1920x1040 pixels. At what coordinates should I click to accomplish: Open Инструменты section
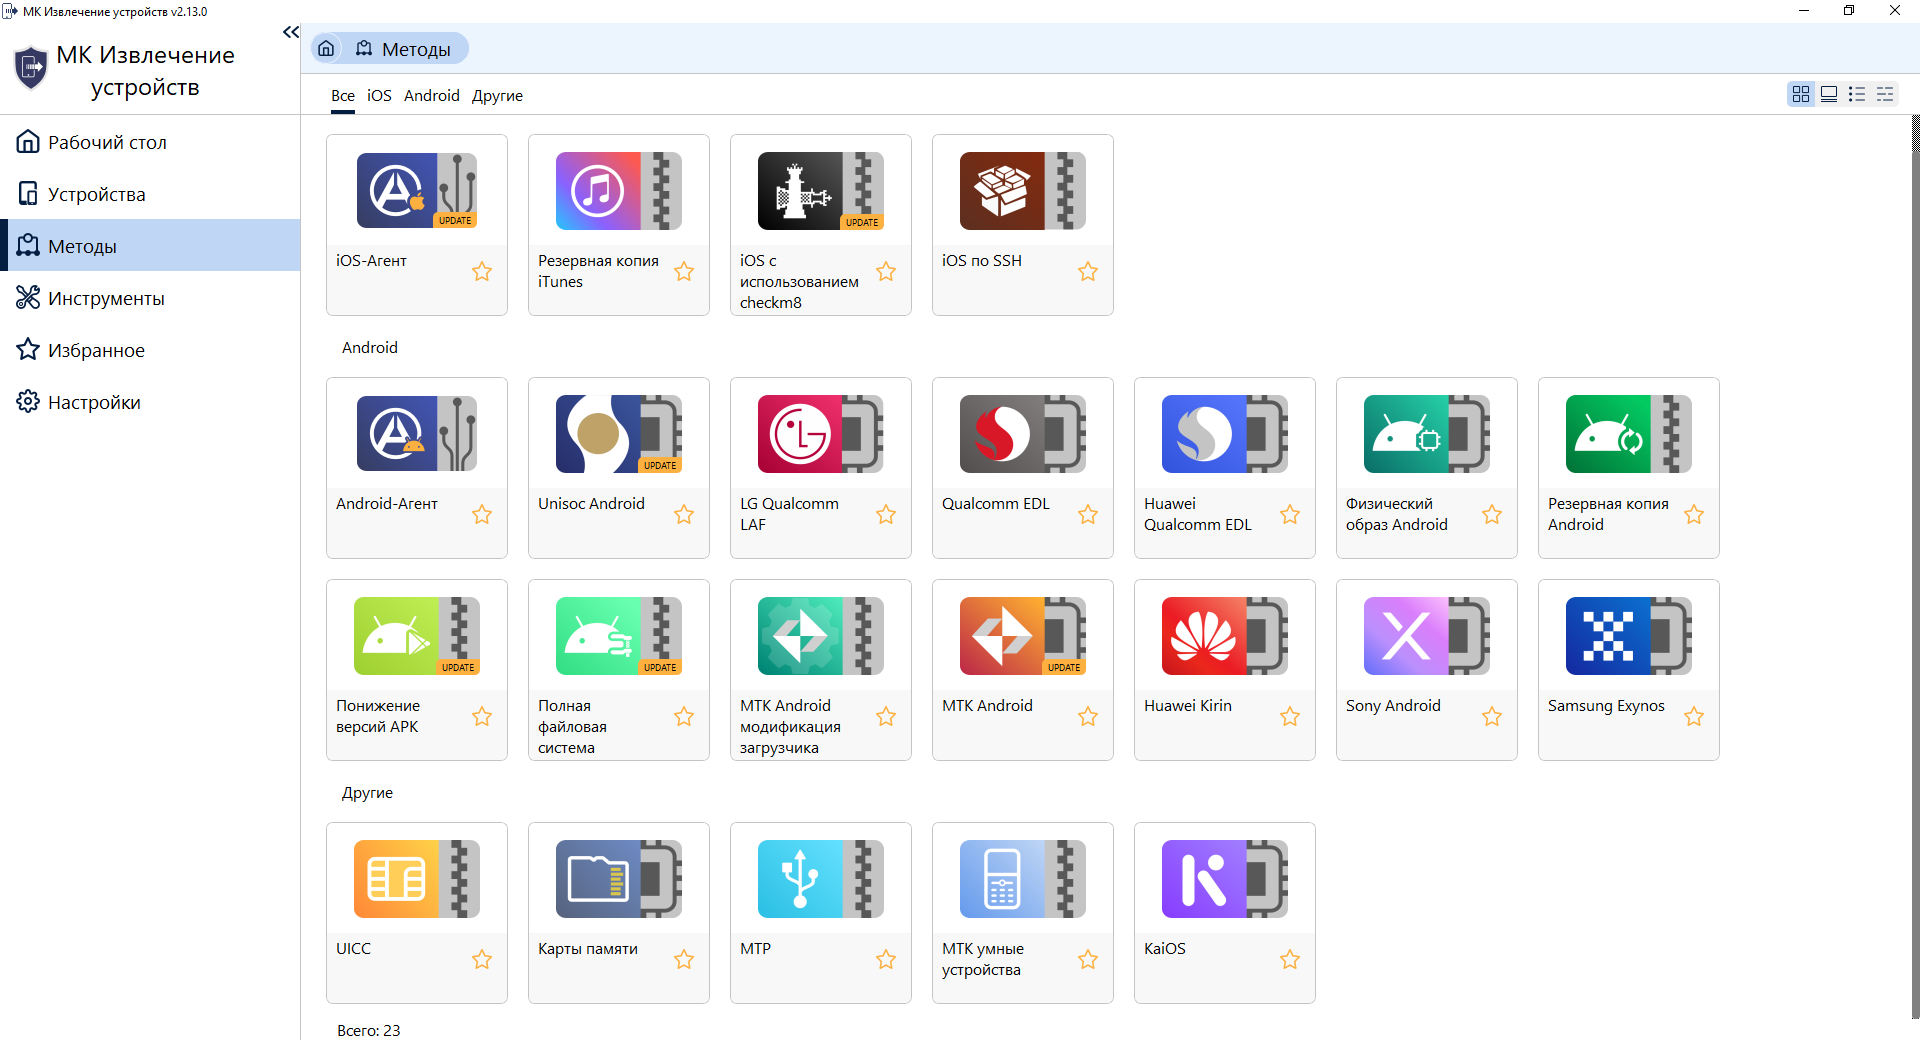150,298
